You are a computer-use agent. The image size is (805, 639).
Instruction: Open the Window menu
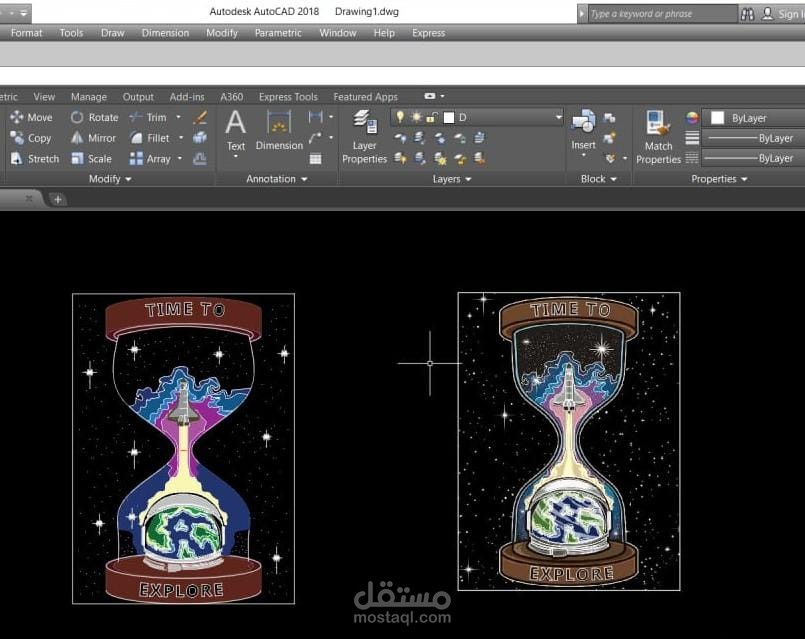point(338,33)
